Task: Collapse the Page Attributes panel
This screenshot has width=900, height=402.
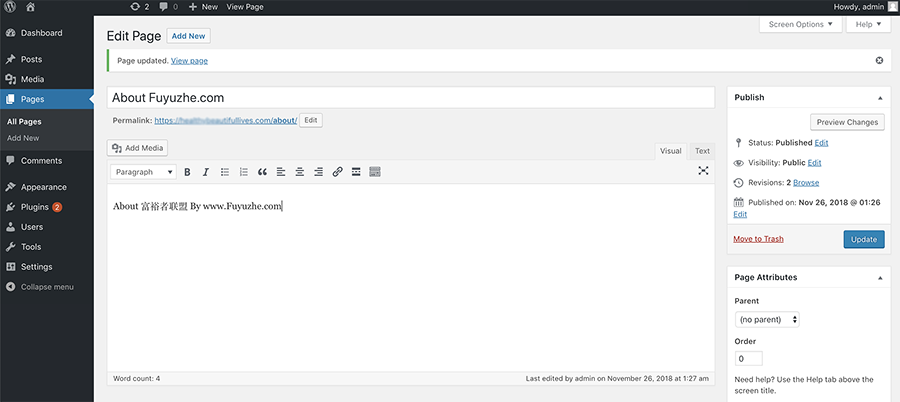Action: [880, 278]
